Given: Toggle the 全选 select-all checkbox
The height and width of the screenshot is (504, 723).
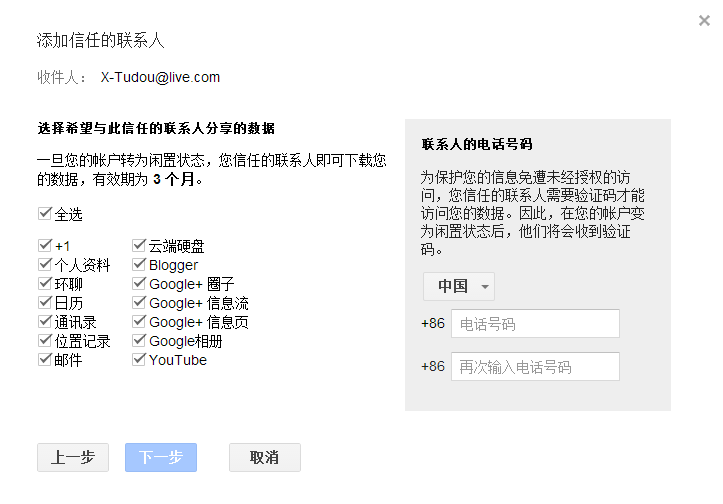Looking at the screenshot, I should coord(44,214).
